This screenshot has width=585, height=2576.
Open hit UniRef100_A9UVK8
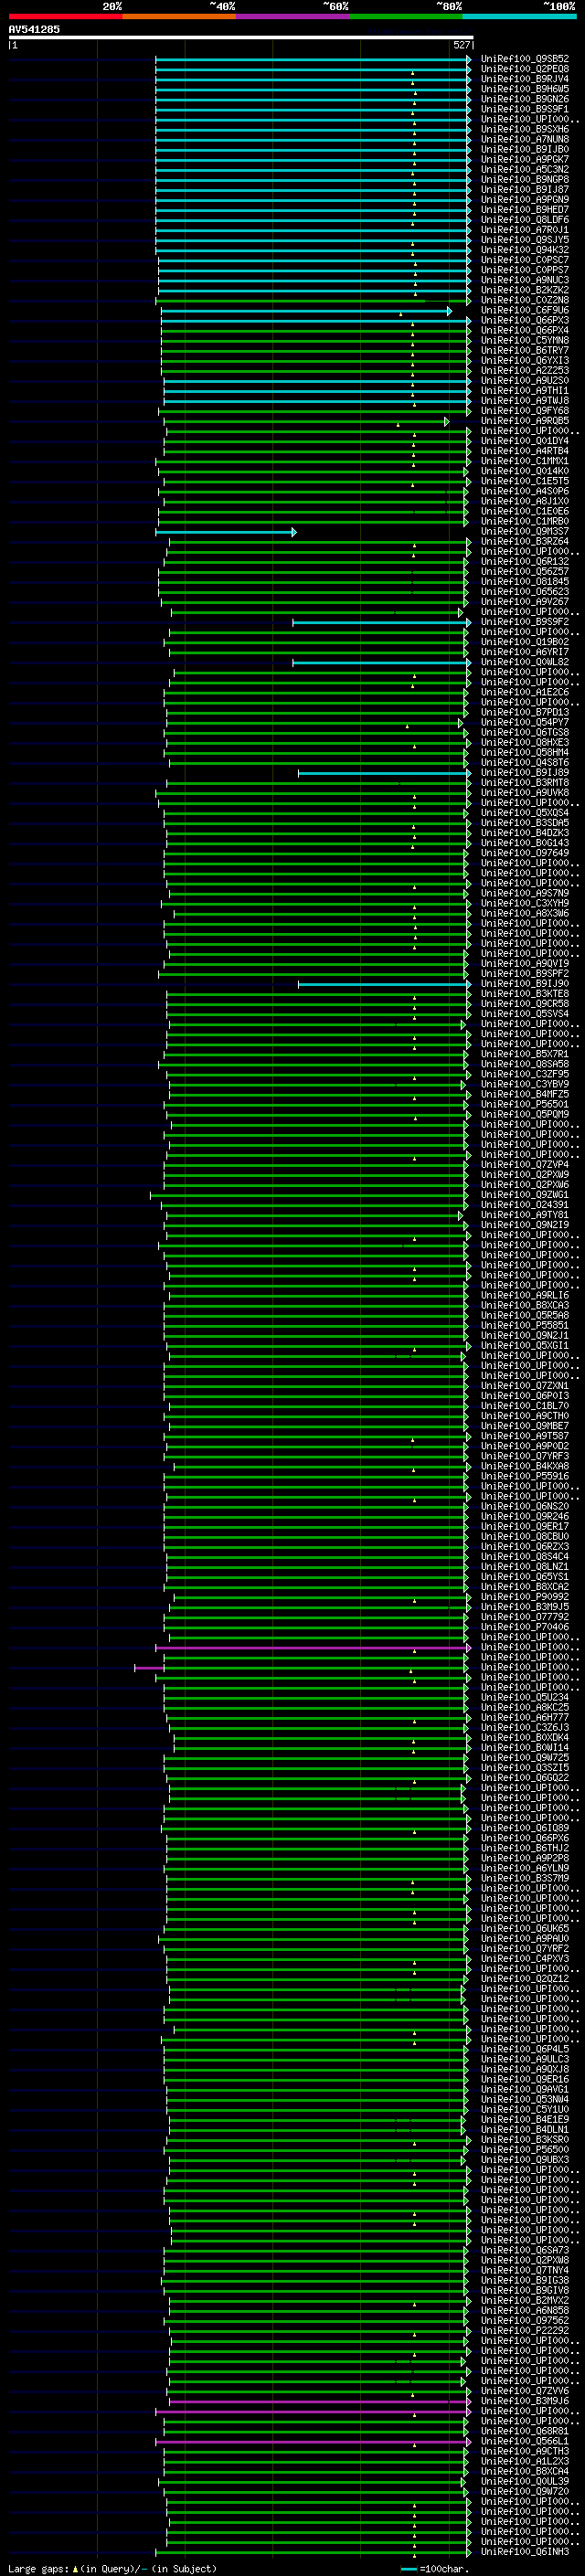point(525,793)
